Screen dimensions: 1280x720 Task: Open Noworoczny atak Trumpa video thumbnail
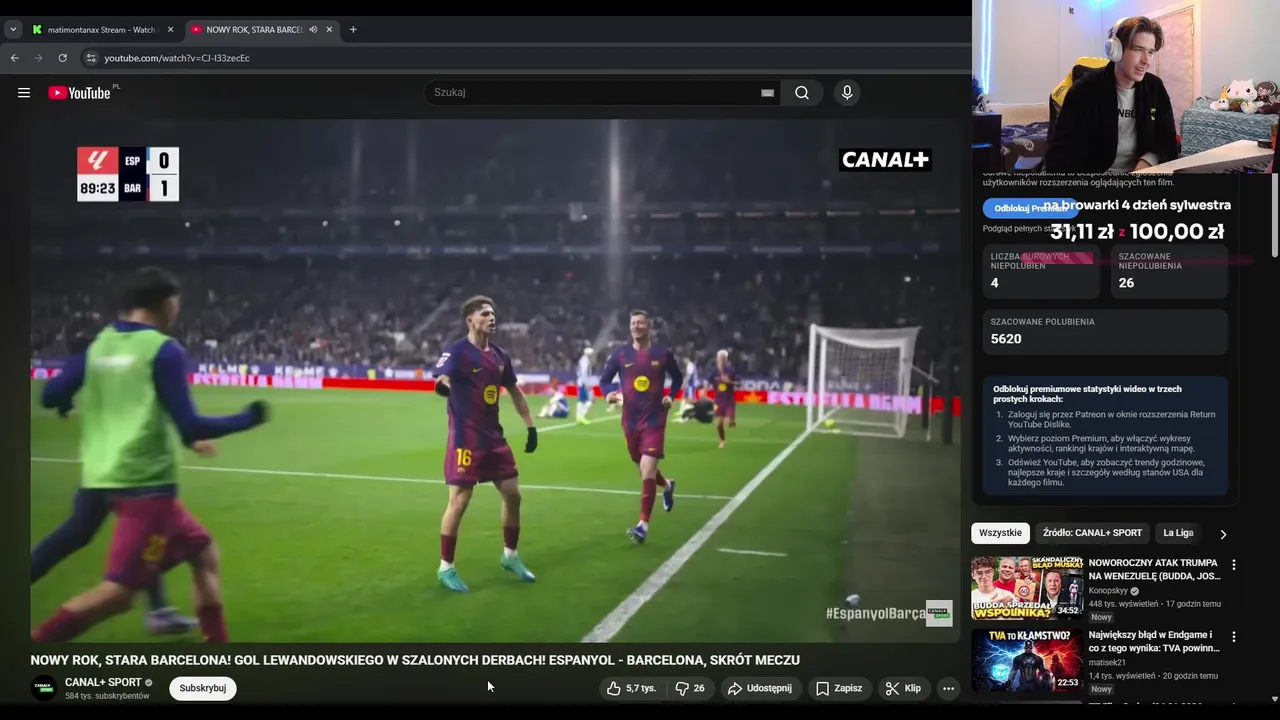pyautogui.click(x=1027, y=588)
